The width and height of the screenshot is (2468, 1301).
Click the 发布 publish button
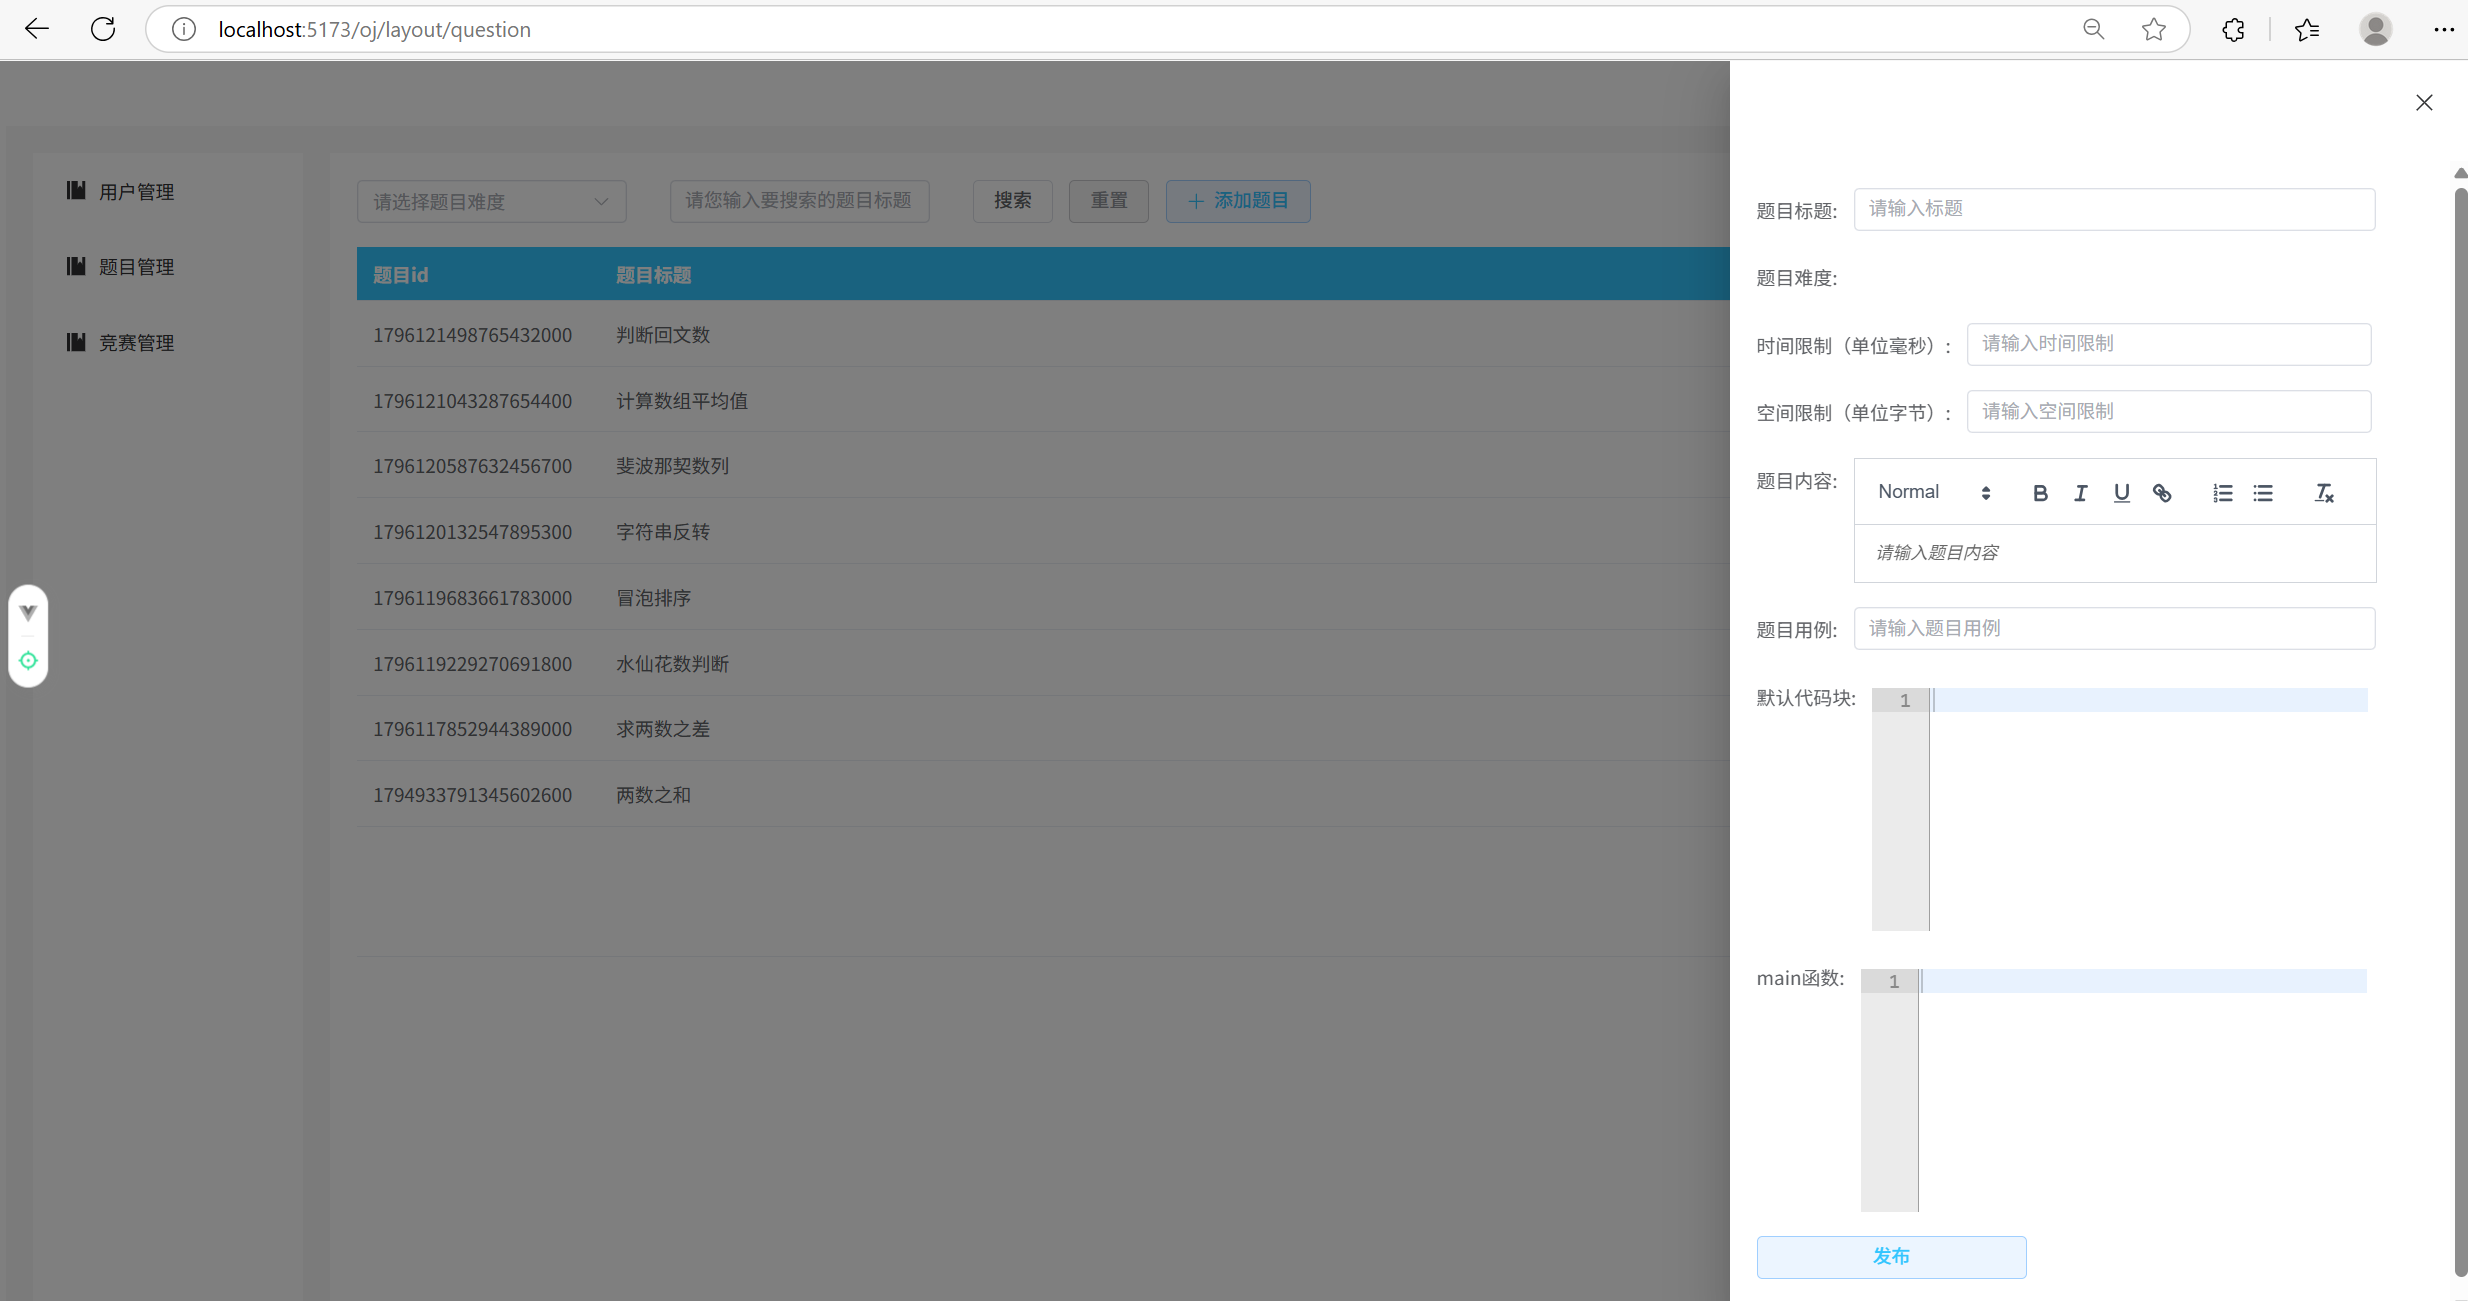click(1891, 1257)
